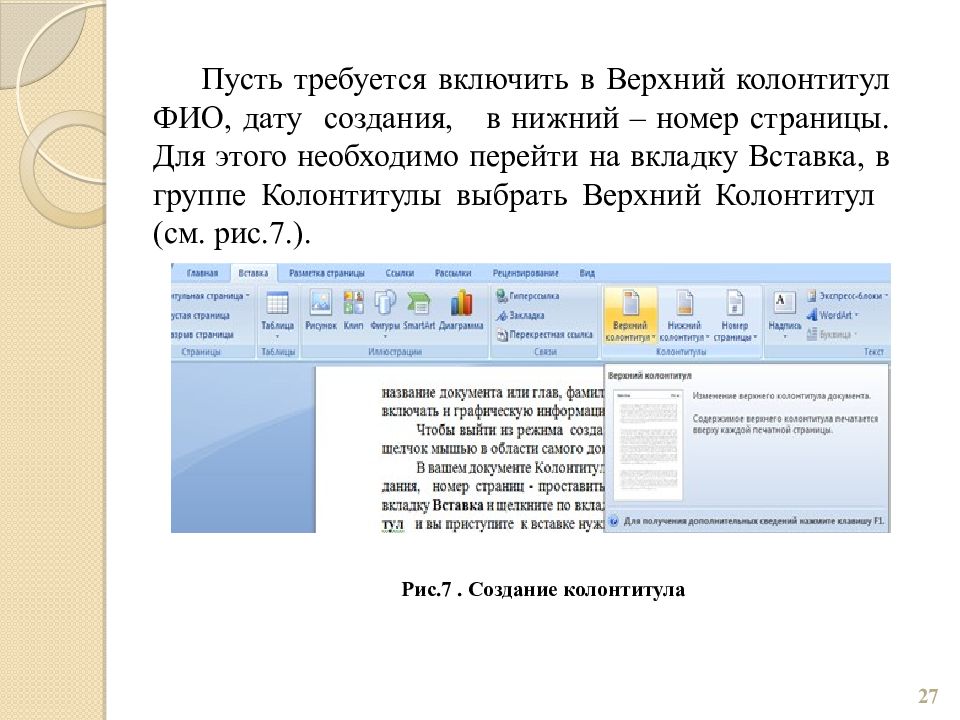This screenshot has width=960, height=720.
Task: Open Клип clip art icon
Action: [353, 310]
